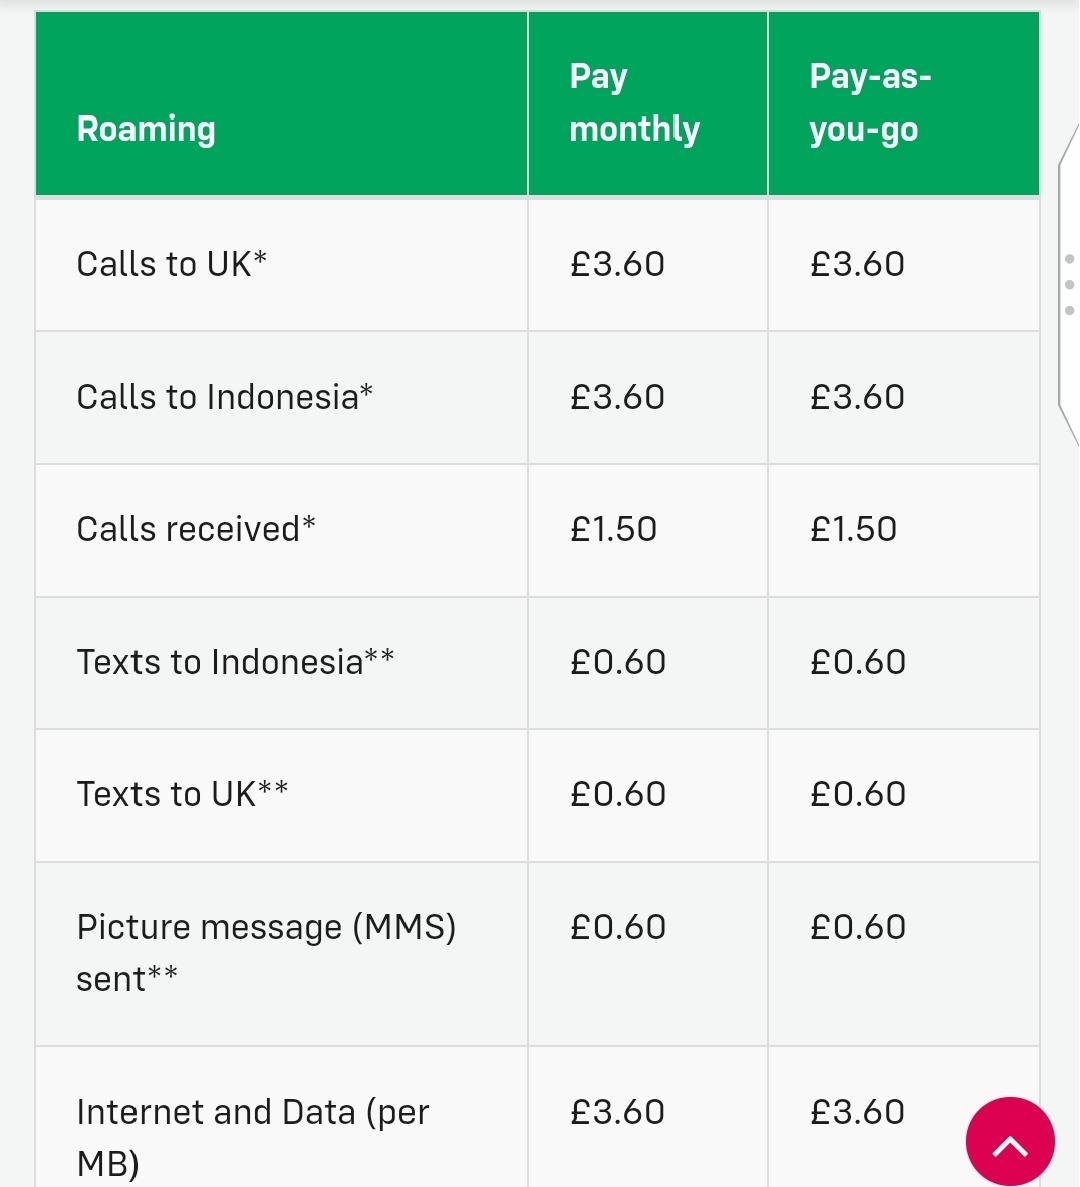The width and height of the screenshot is (1080, 1187).
Task: Select Pay-as-you-go price for Texts to Indonesia
Action: 858,662
